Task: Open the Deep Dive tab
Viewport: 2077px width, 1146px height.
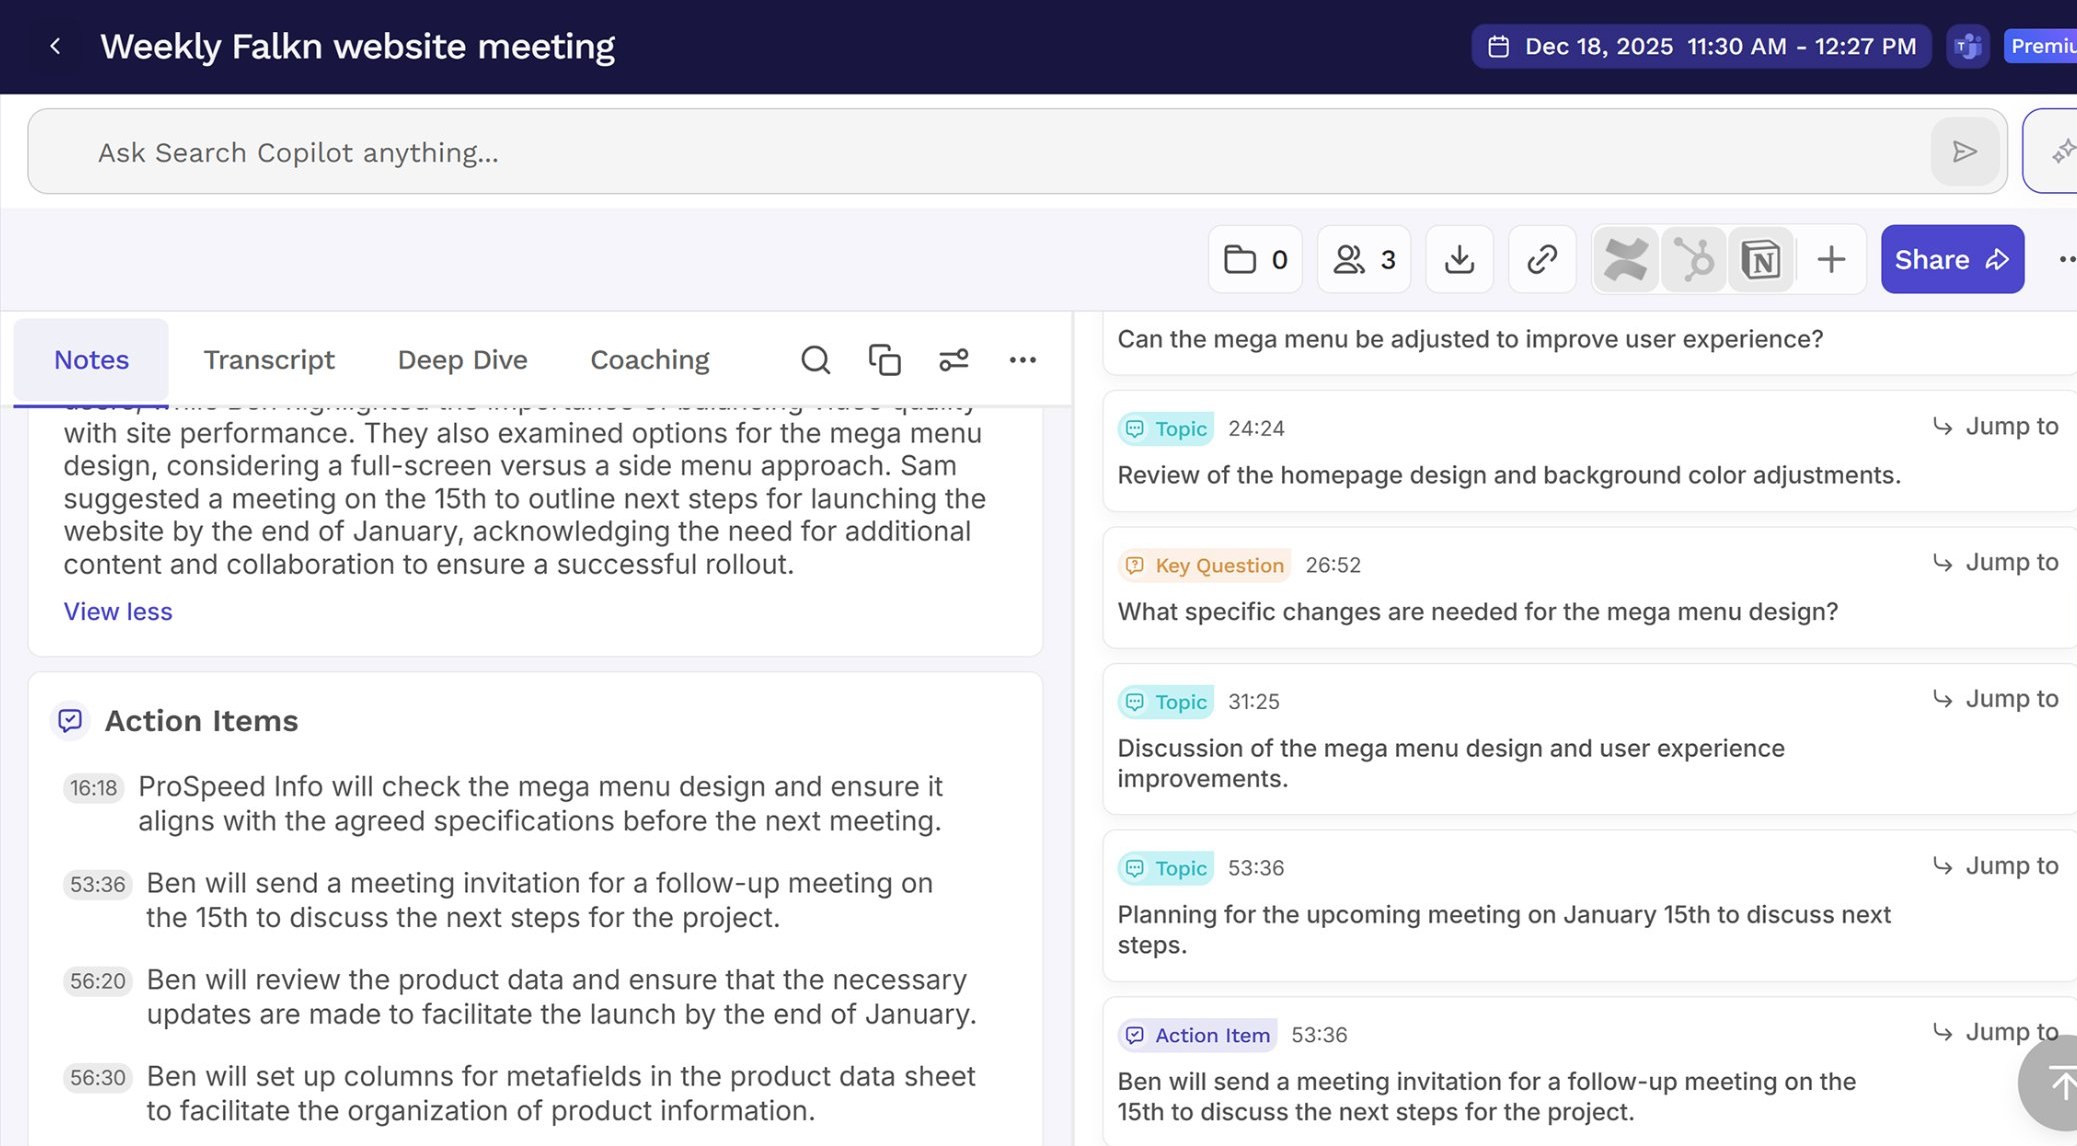Action: click(x=462, y=360)
